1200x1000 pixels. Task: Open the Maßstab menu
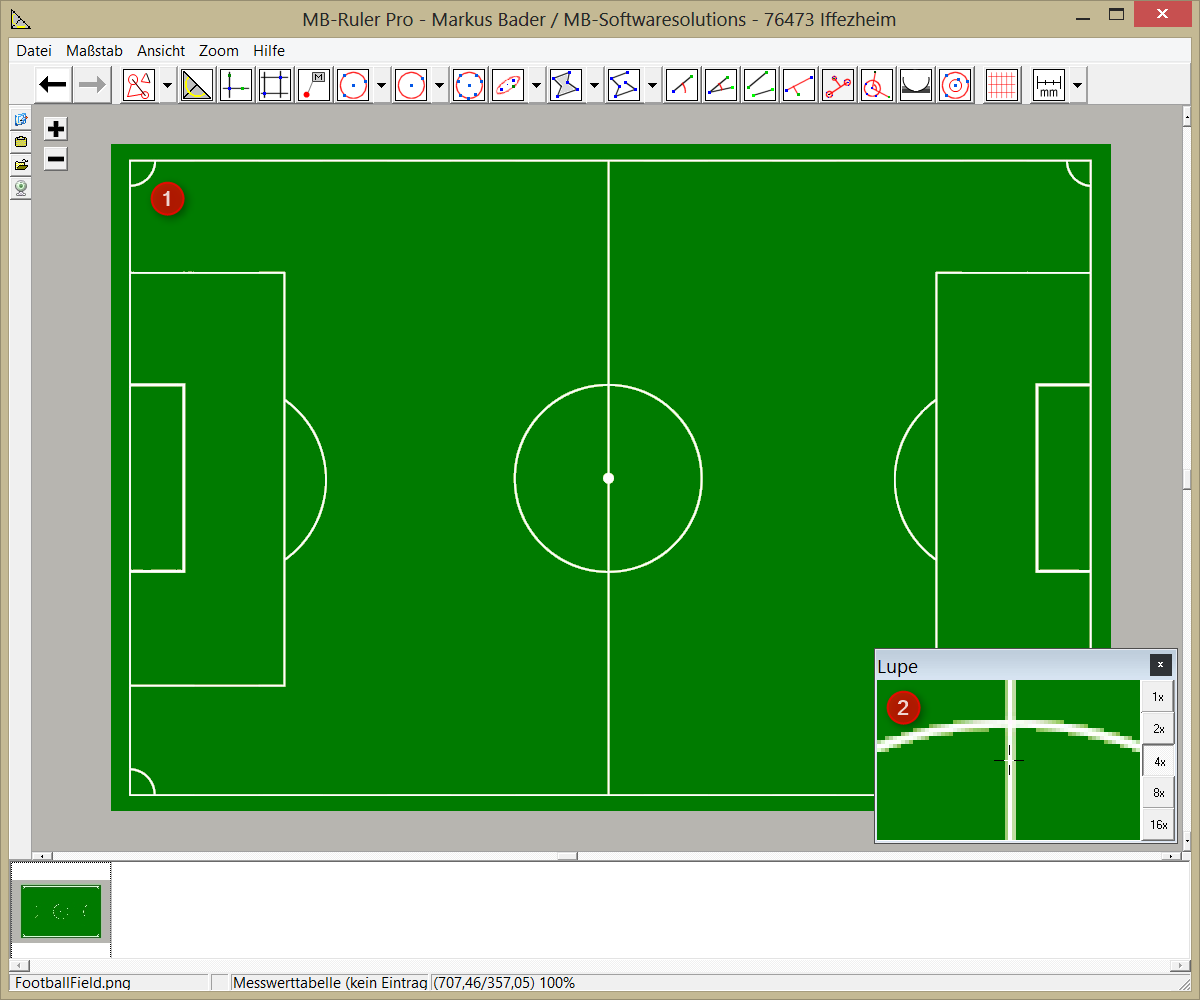coord(94,50)
